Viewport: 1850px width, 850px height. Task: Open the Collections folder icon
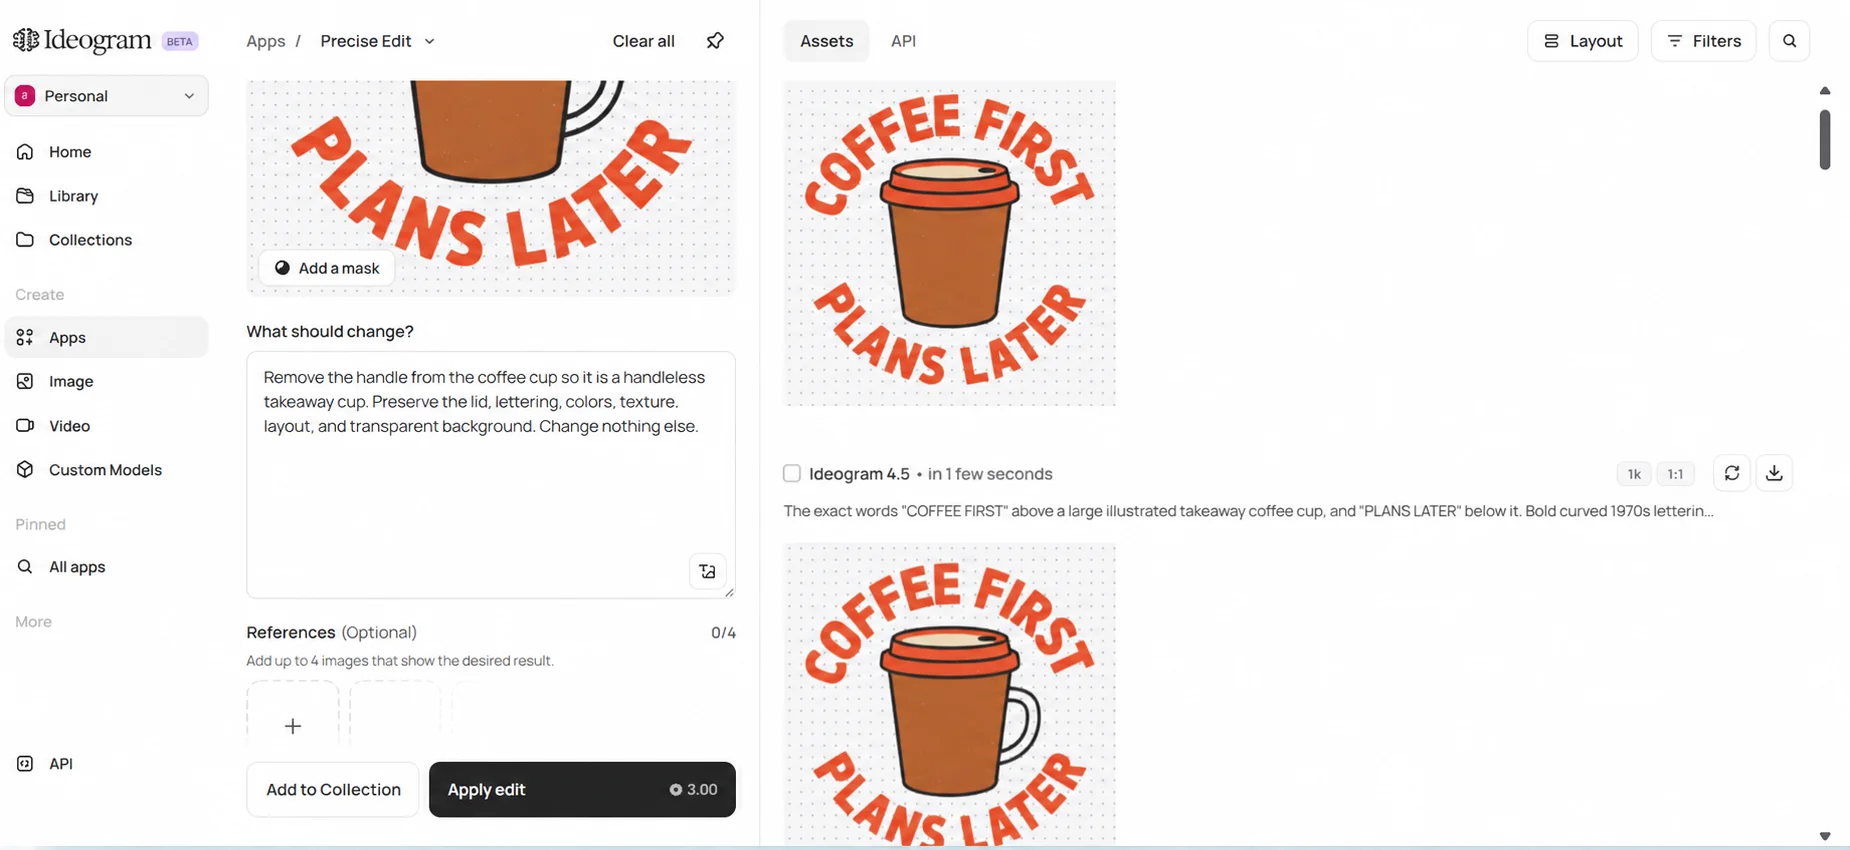click(25, 240)
